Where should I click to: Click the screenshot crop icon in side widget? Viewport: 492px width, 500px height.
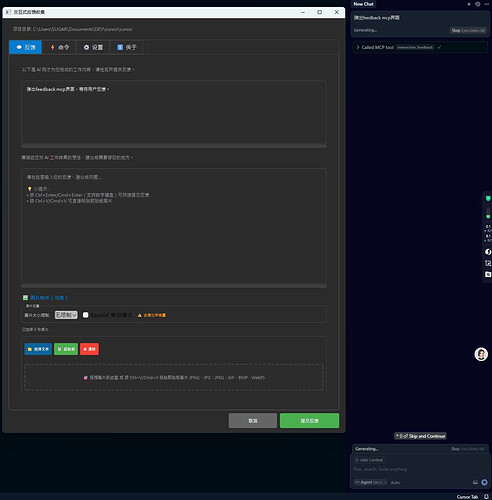(488, 263)
